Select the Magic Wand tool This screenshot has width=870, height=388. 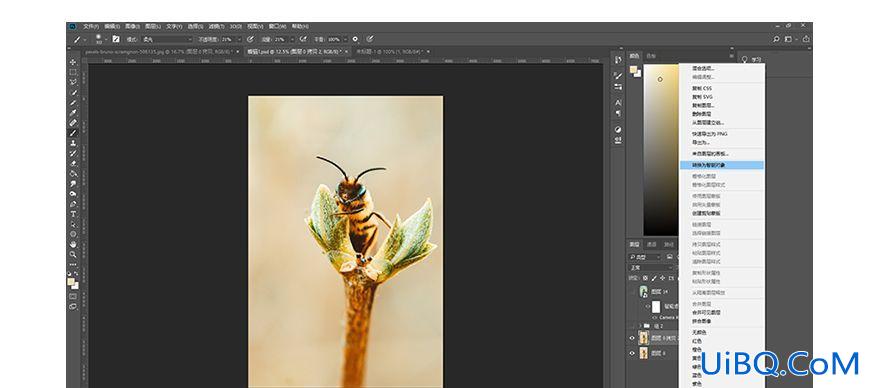73,92
